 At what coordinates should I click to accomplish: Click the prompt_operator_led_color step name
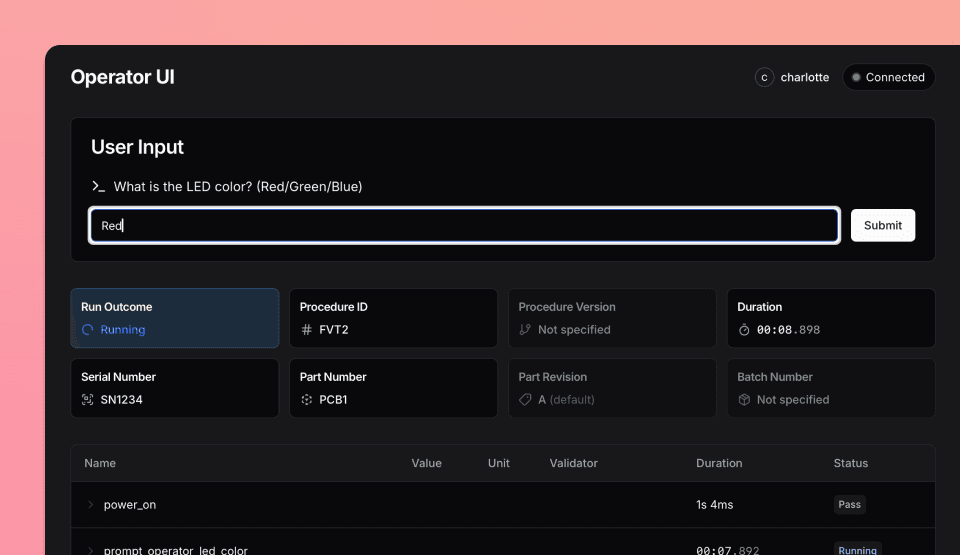[176, 550]
